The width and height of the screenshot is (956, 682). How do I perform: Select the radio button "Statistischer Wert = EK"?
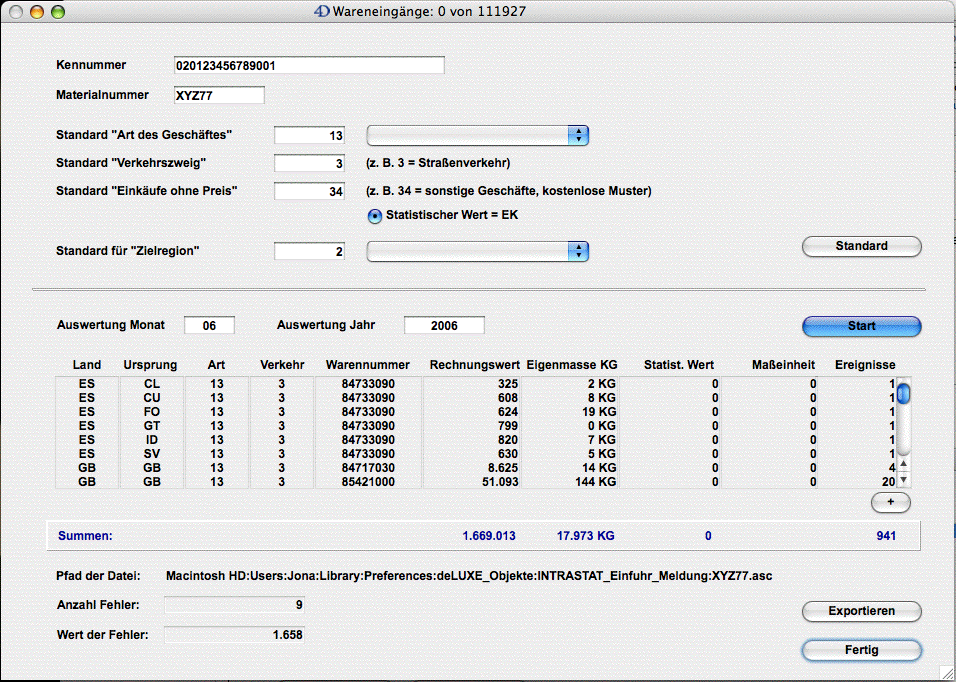(373, 214)
